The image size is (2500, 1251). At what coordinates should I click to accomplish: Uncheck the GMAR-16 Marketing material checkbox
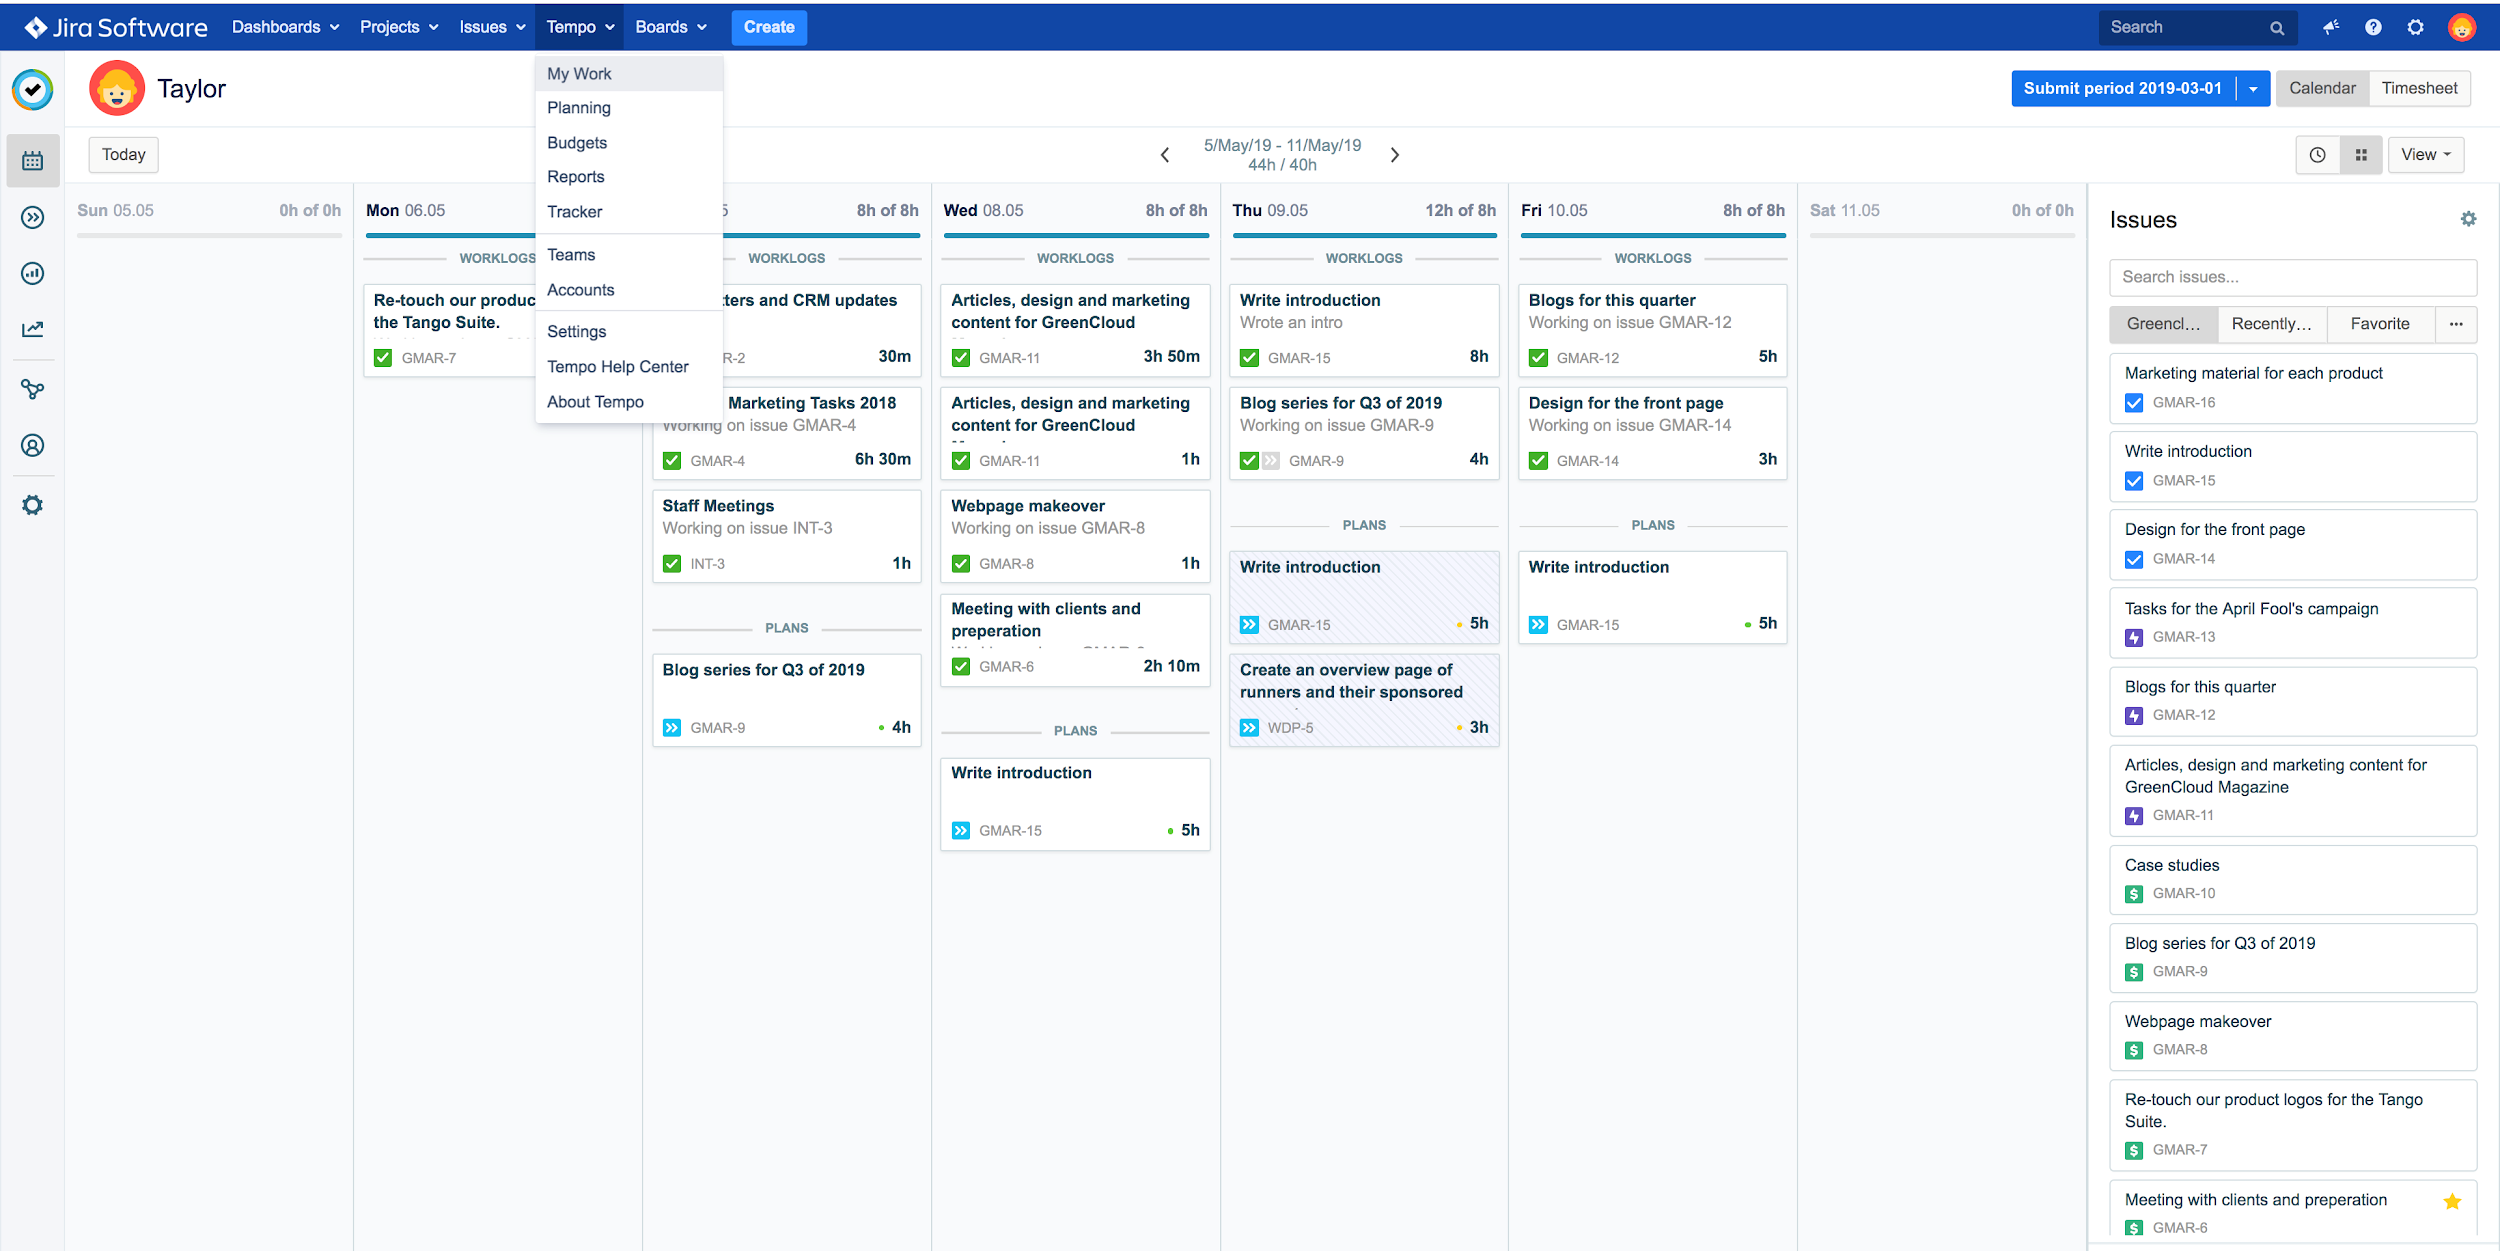tap(2135, 403)
